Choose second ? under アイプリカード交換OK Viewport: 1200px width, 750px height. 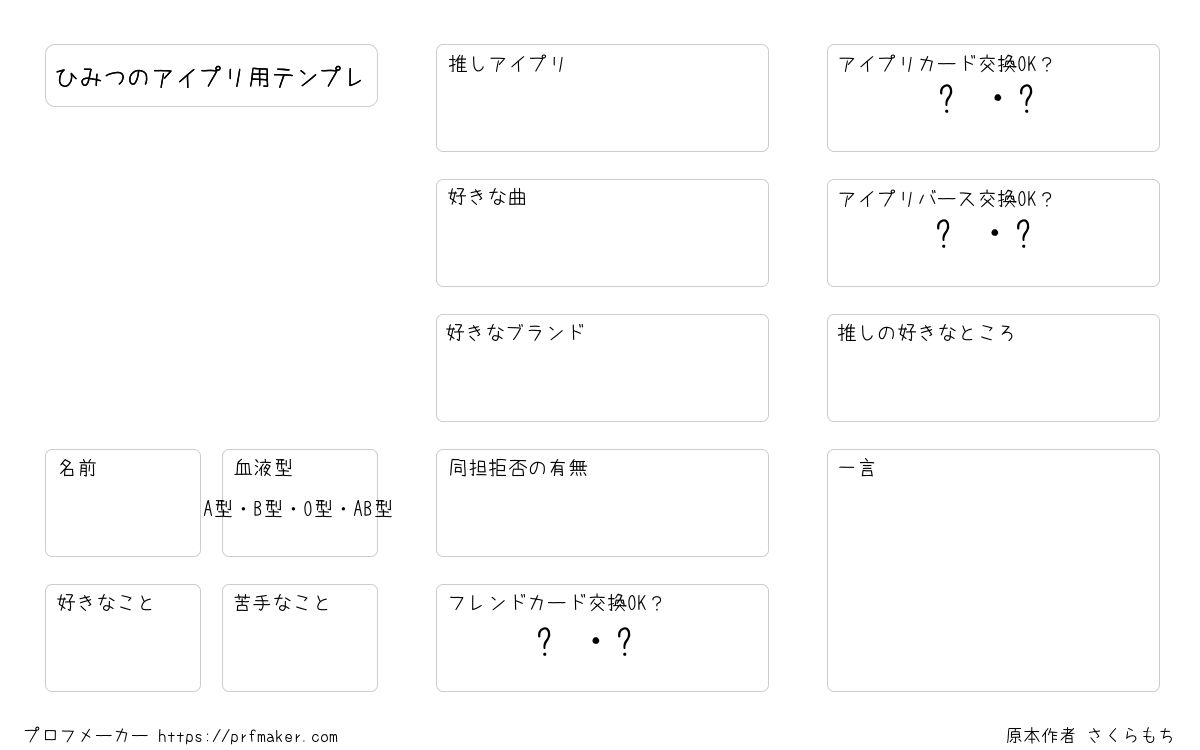1025,100
